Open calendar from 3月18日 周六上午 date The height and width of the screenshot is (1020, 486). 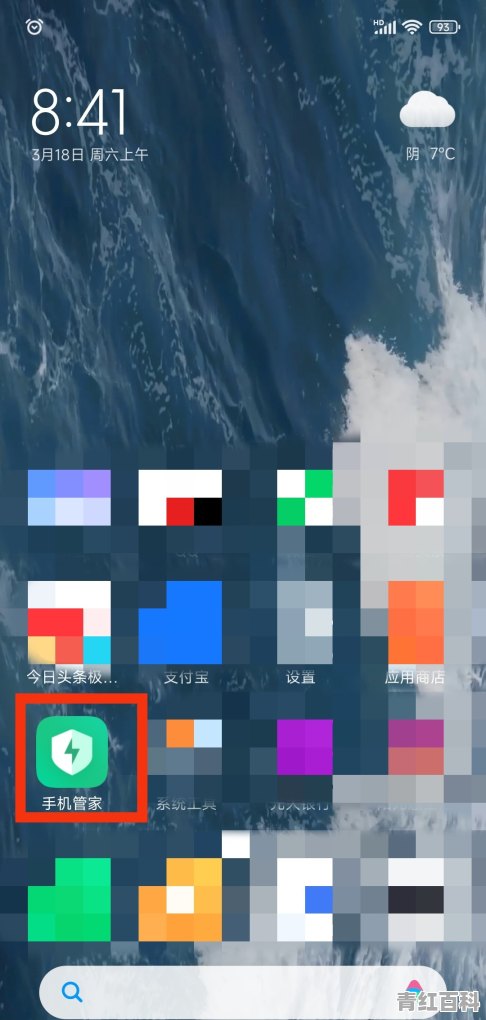coord(90,155)
